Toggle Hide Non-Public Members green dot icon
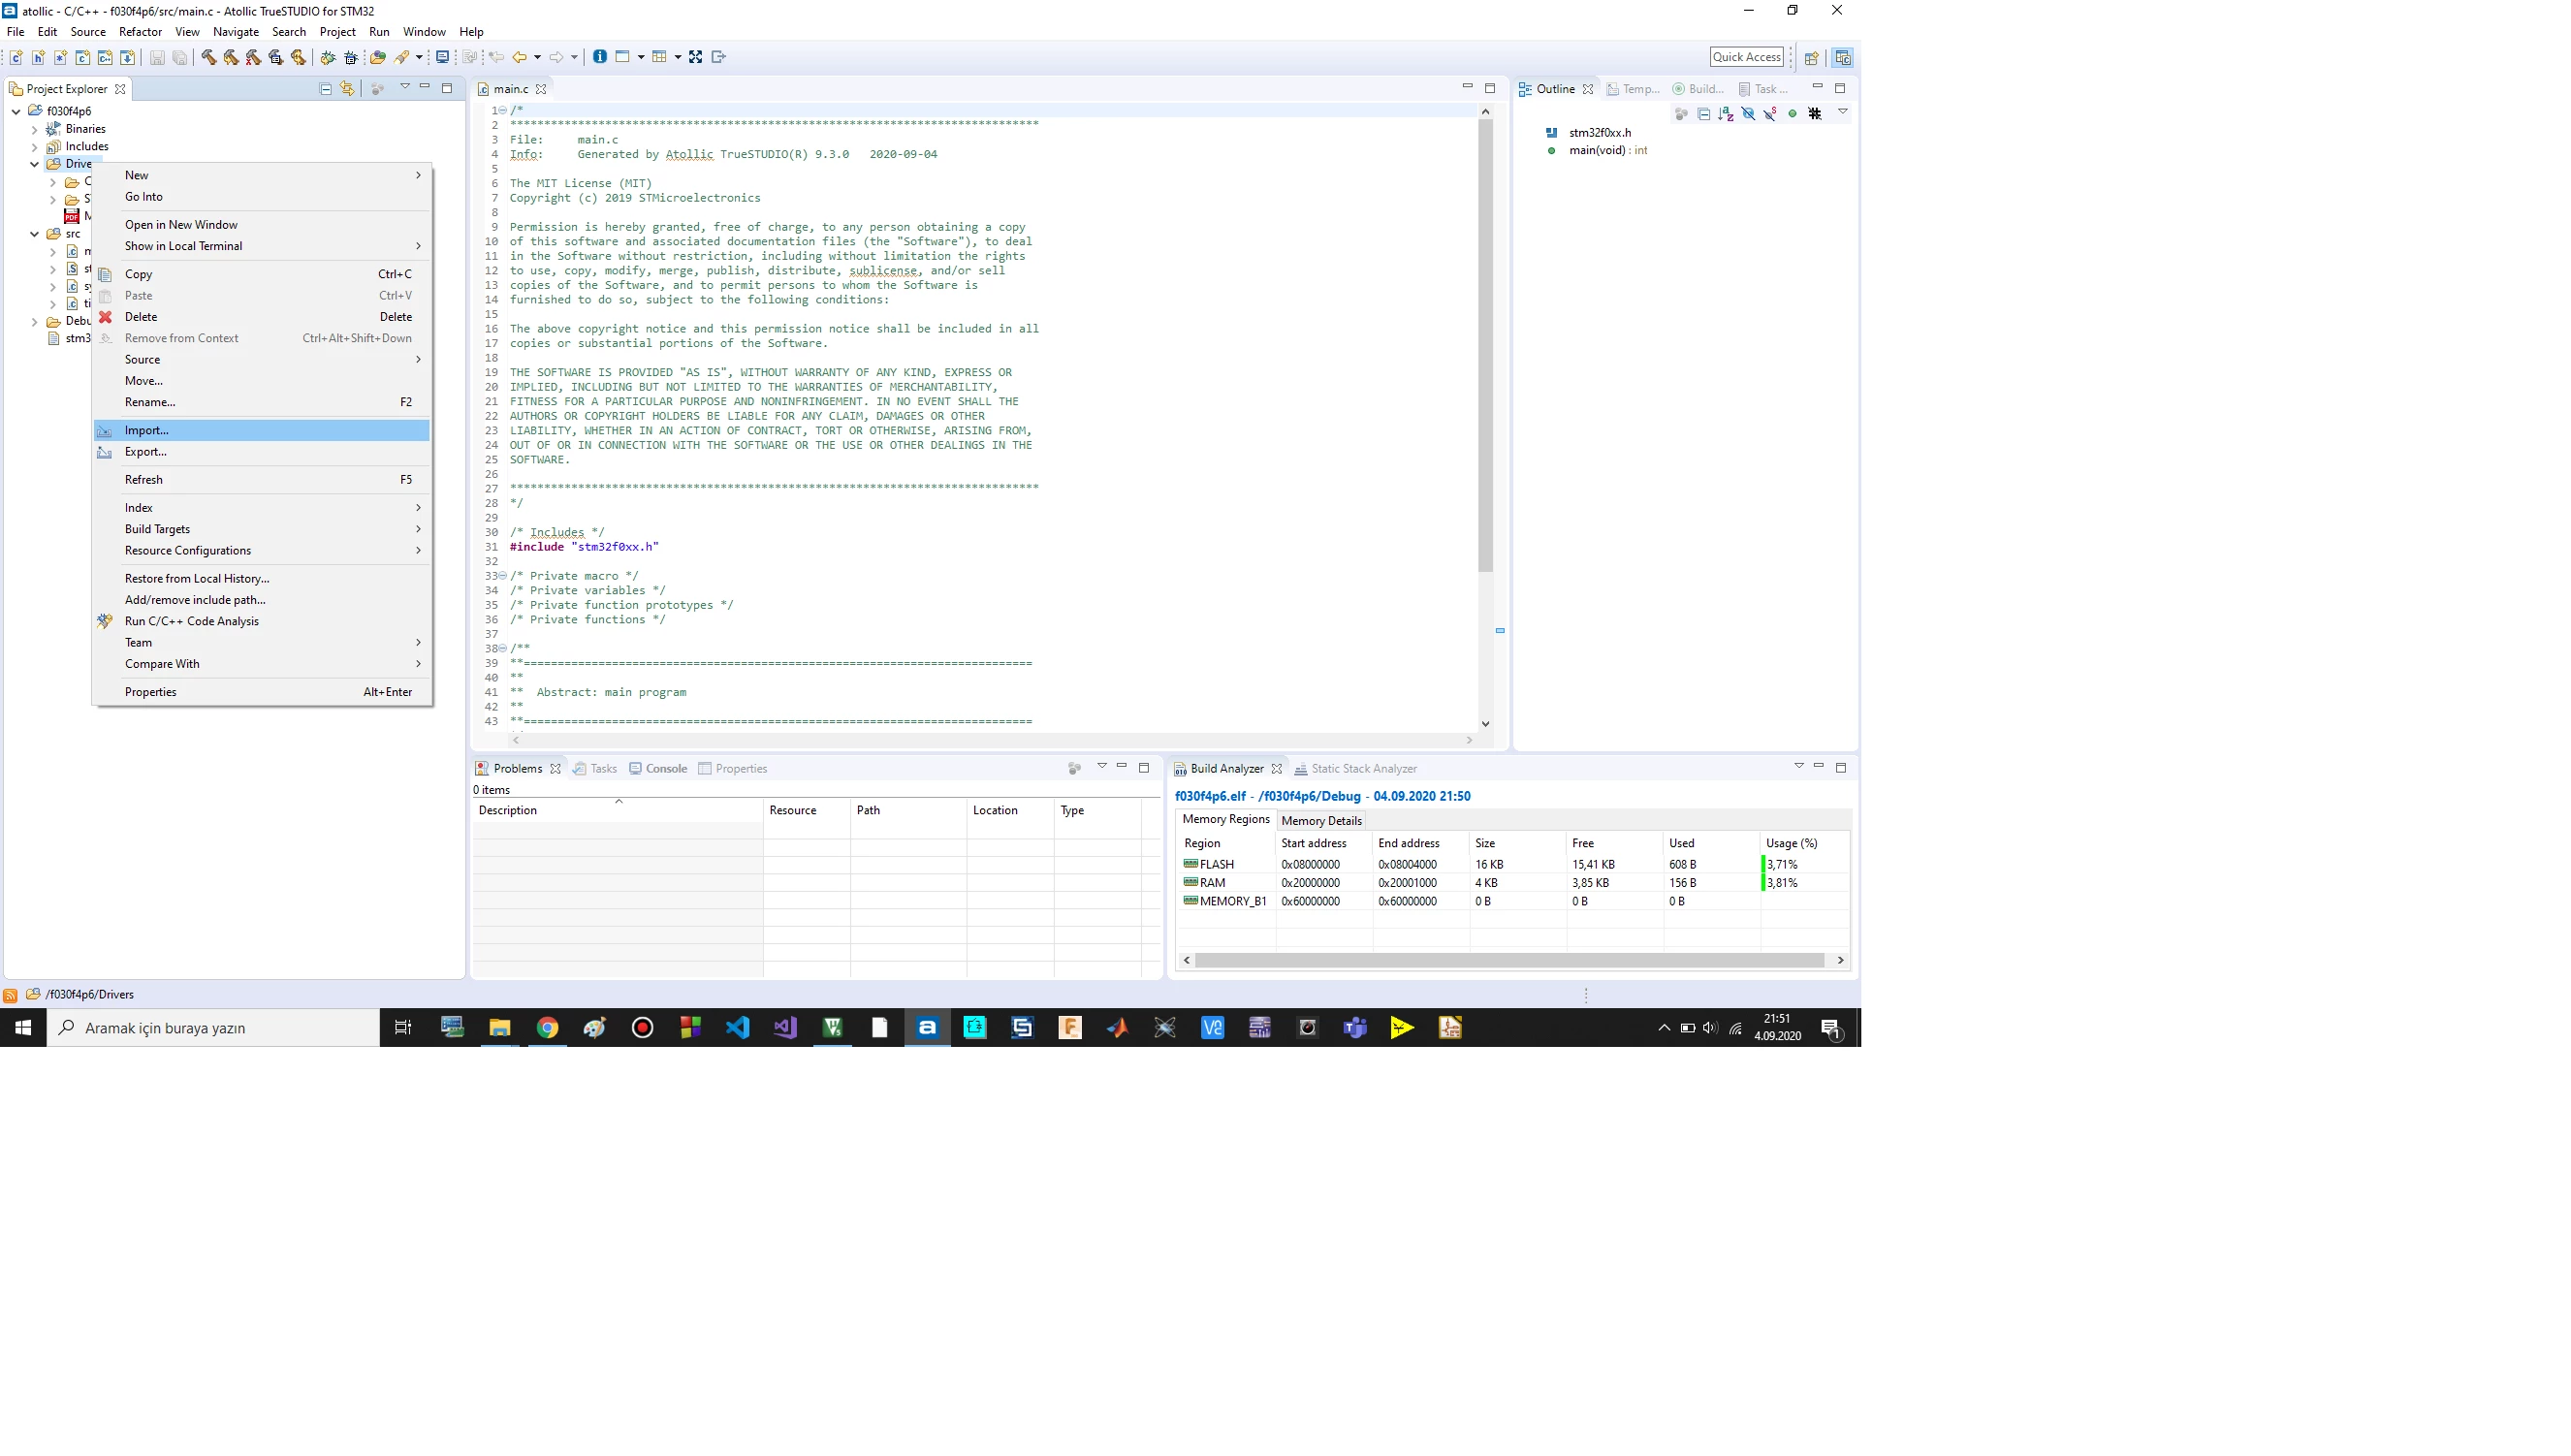 click(x=1792, y=114)
